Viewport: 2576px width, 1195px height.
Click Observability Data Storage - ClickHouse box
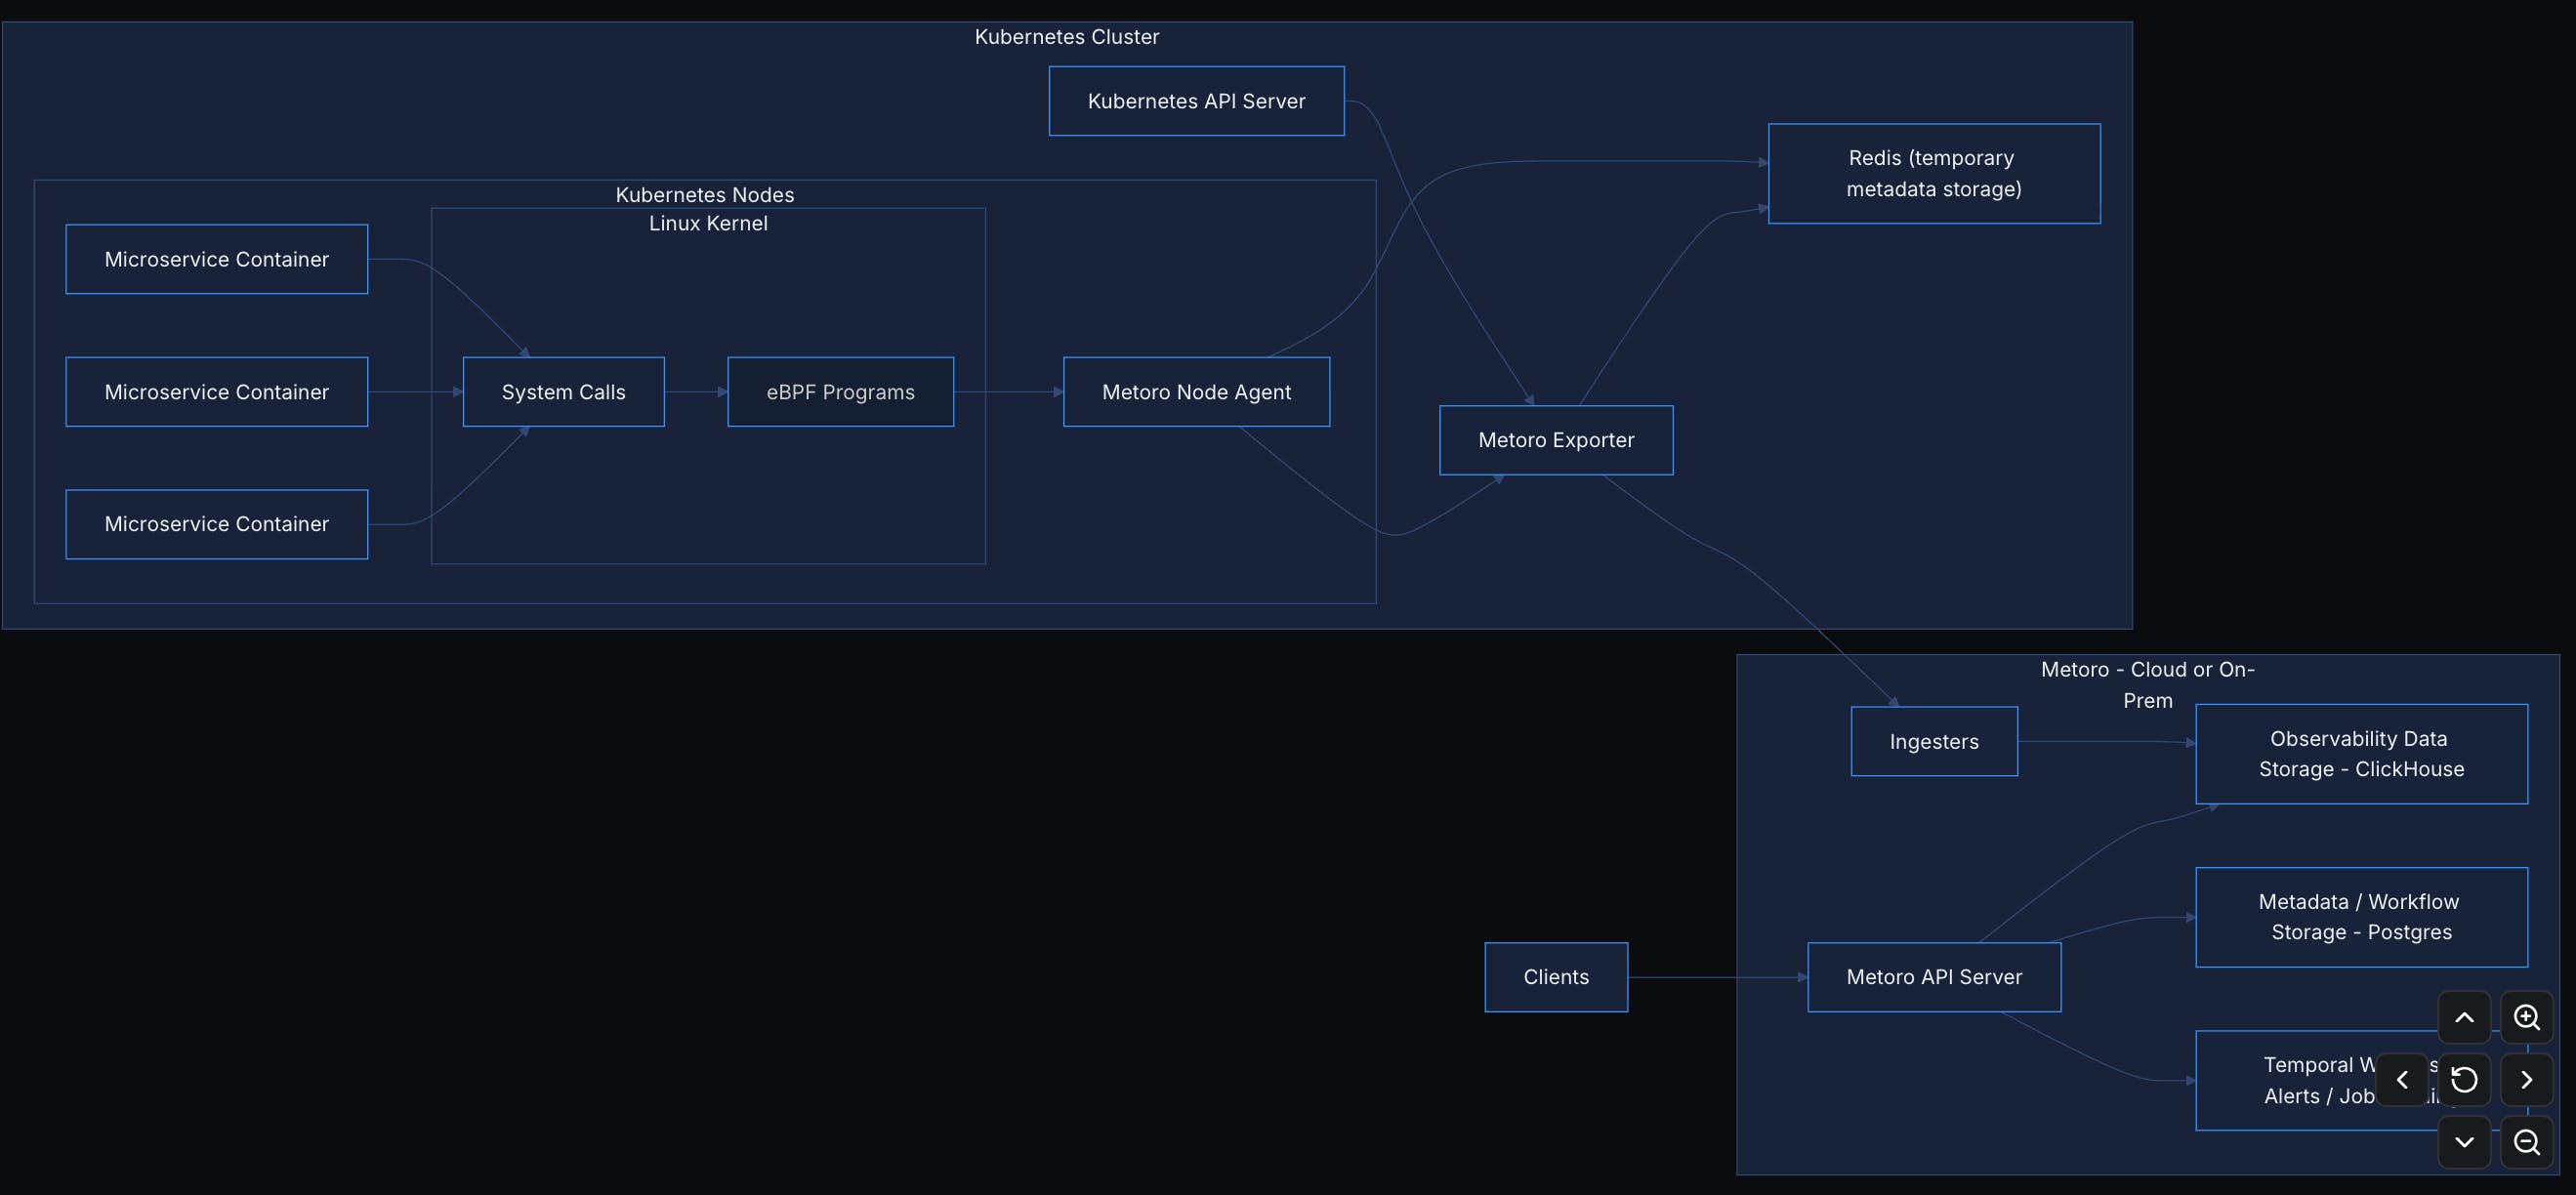point(2360,754)
